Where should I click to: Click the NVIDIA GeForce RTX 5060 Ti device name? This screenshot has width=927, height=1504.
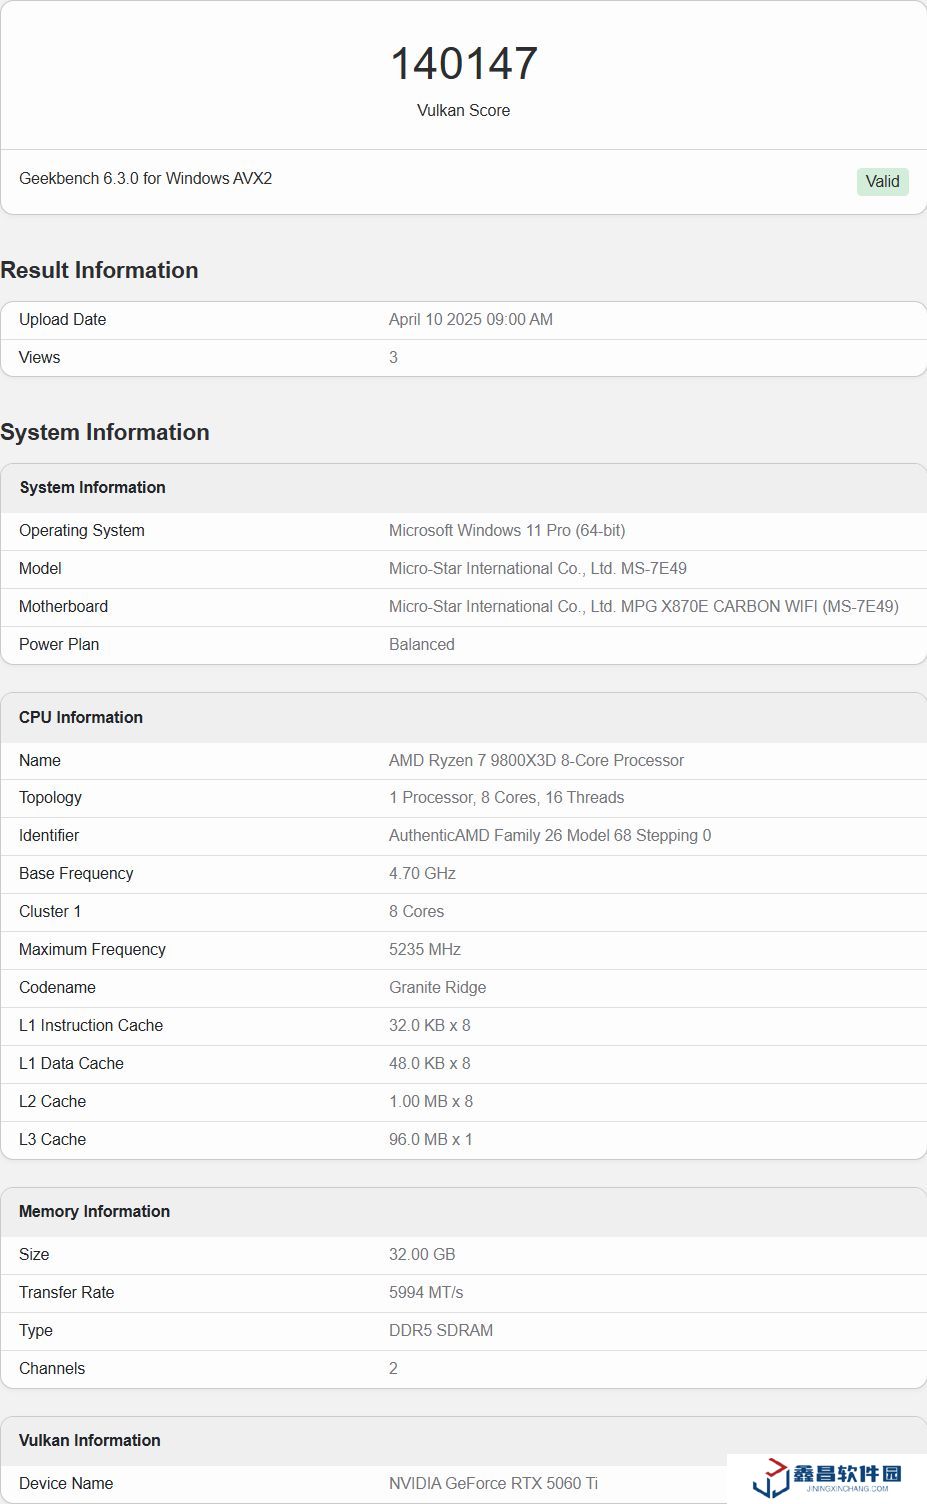[x=493, y=1483]
